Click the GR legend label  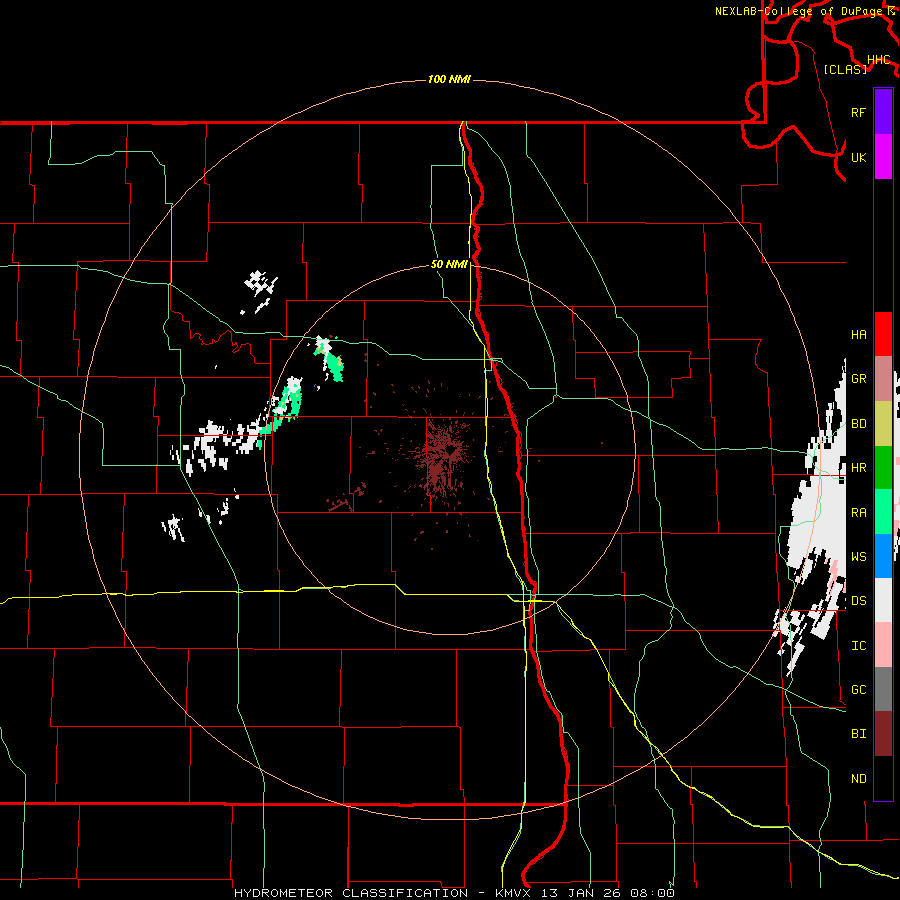(x=858, y=379)
